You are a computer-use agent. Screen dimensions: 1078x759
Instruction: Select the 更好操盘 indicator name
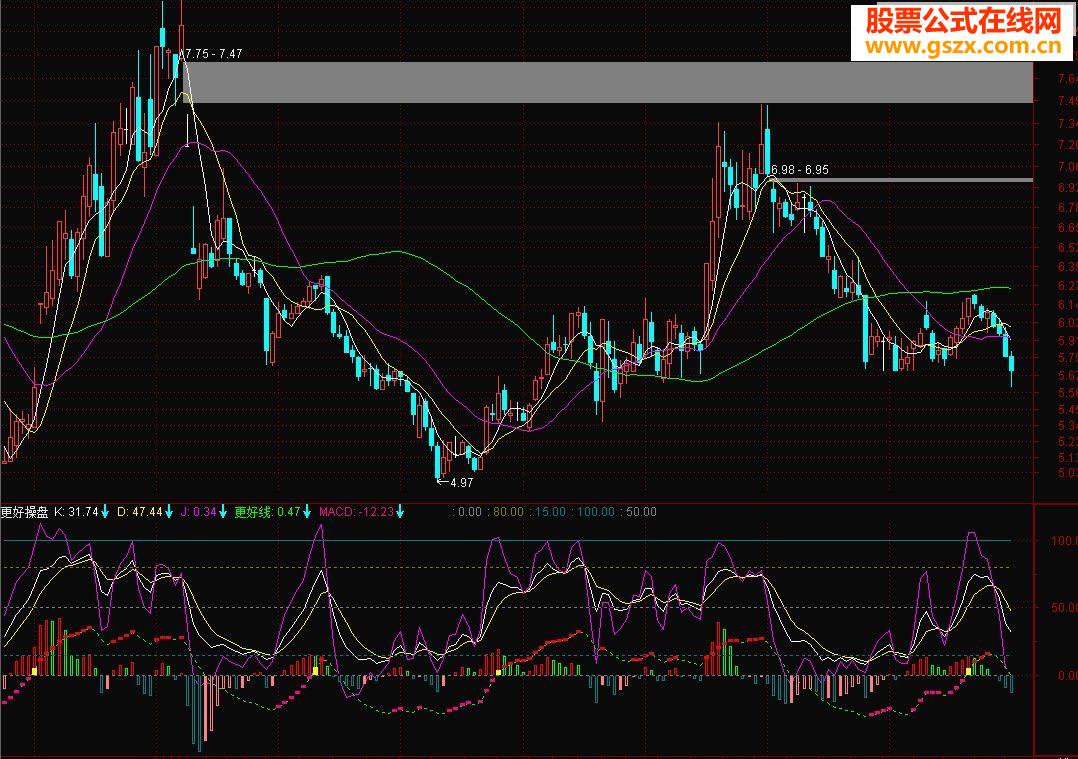click(24, 512)
